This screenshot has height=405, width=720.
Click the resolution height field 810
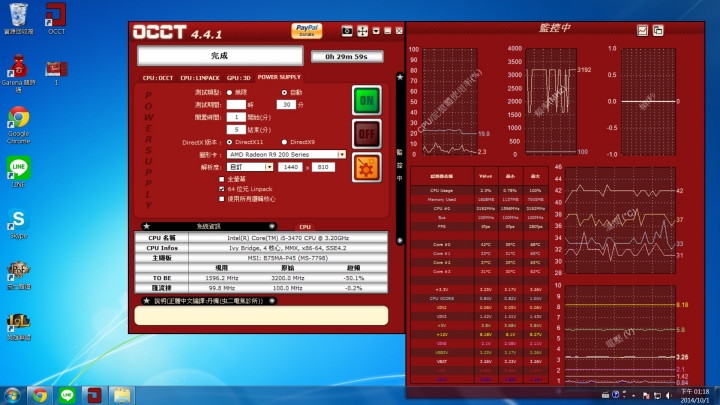(323, 167)
